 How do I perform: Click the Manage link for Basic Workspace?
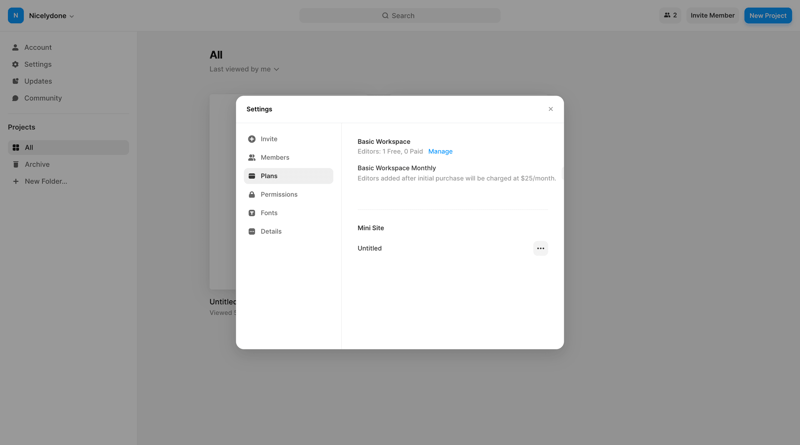(440, 152)
